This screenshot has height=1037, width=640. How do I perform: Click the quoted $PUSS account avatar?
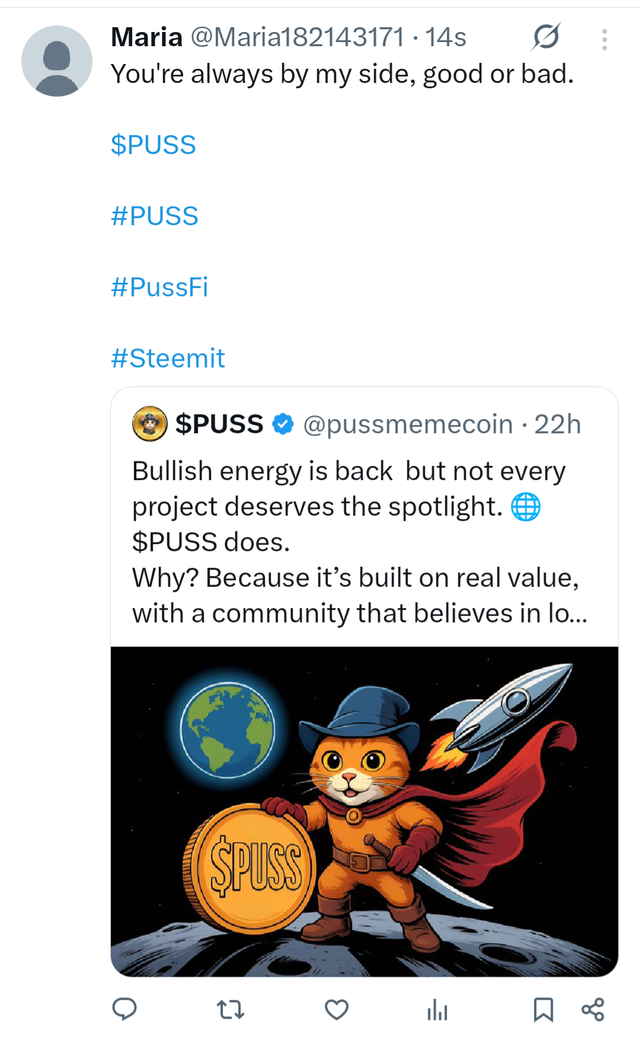pyautogui.click(x=149, y=424)
